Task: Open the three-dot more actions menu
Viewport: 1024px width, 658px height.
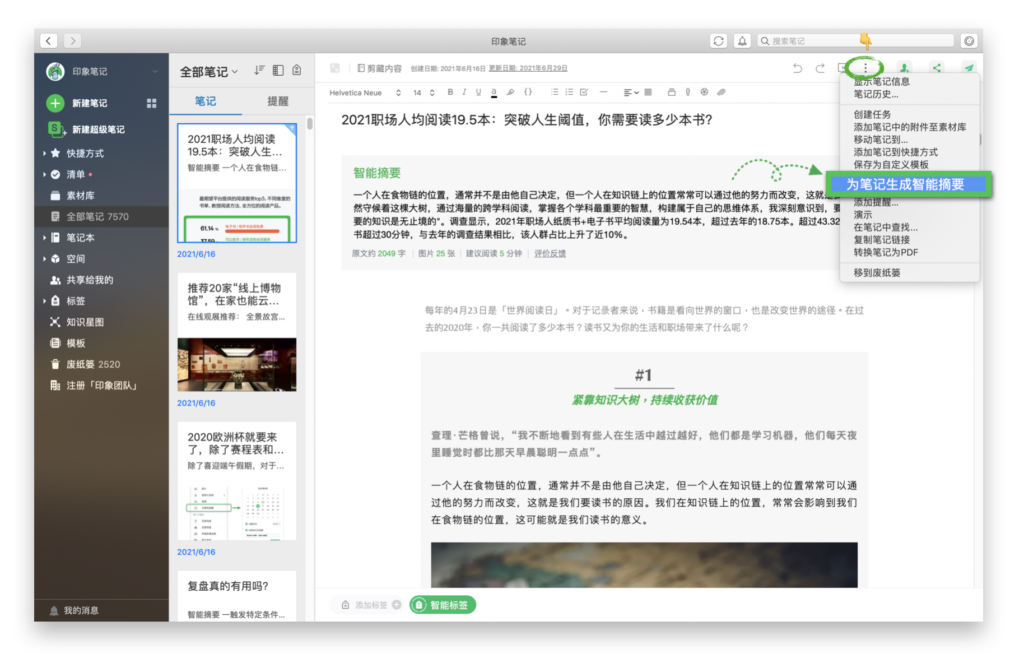Action: click(x=865, y=67)
